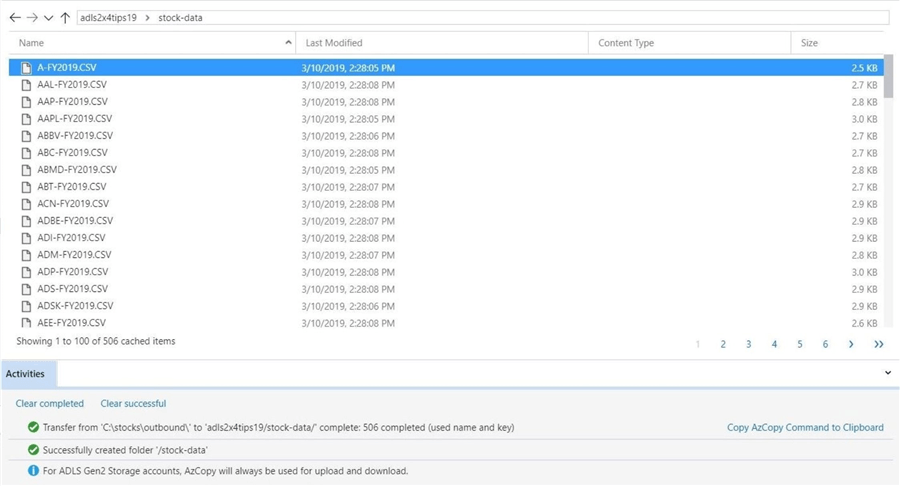Click the ADSK-FY2019.CSV file name
The image size is (900, 486).
[x=75, y=306]
